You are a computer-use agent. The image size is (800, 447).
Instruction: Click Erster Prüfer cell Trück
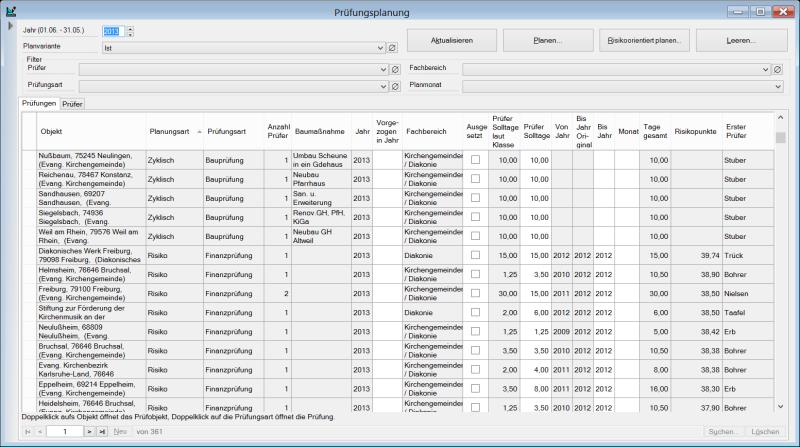(747, 255)
